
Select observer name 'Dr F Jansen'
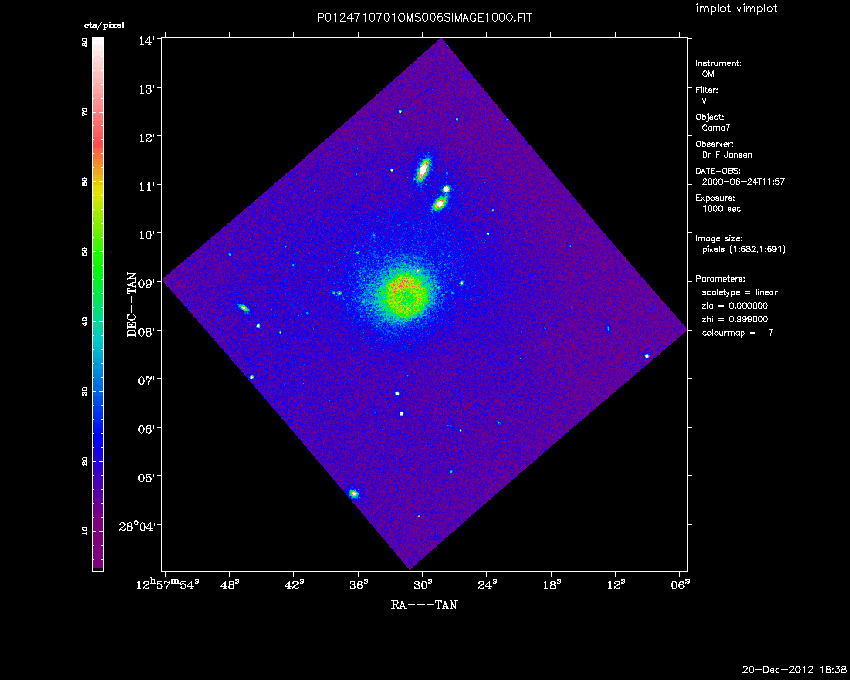[727, 155]
